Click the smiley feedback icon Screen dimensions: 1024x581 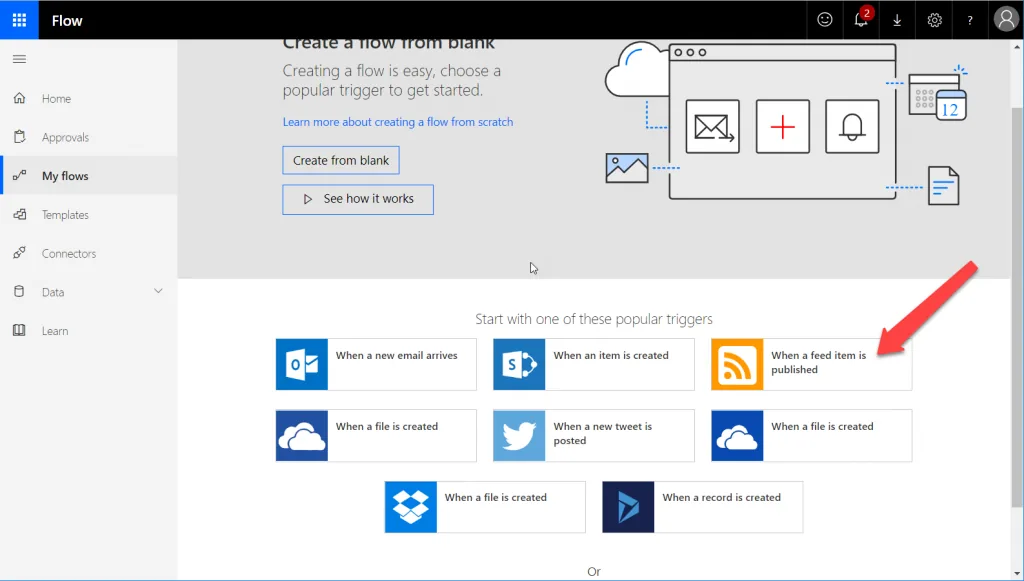point(825,20)
